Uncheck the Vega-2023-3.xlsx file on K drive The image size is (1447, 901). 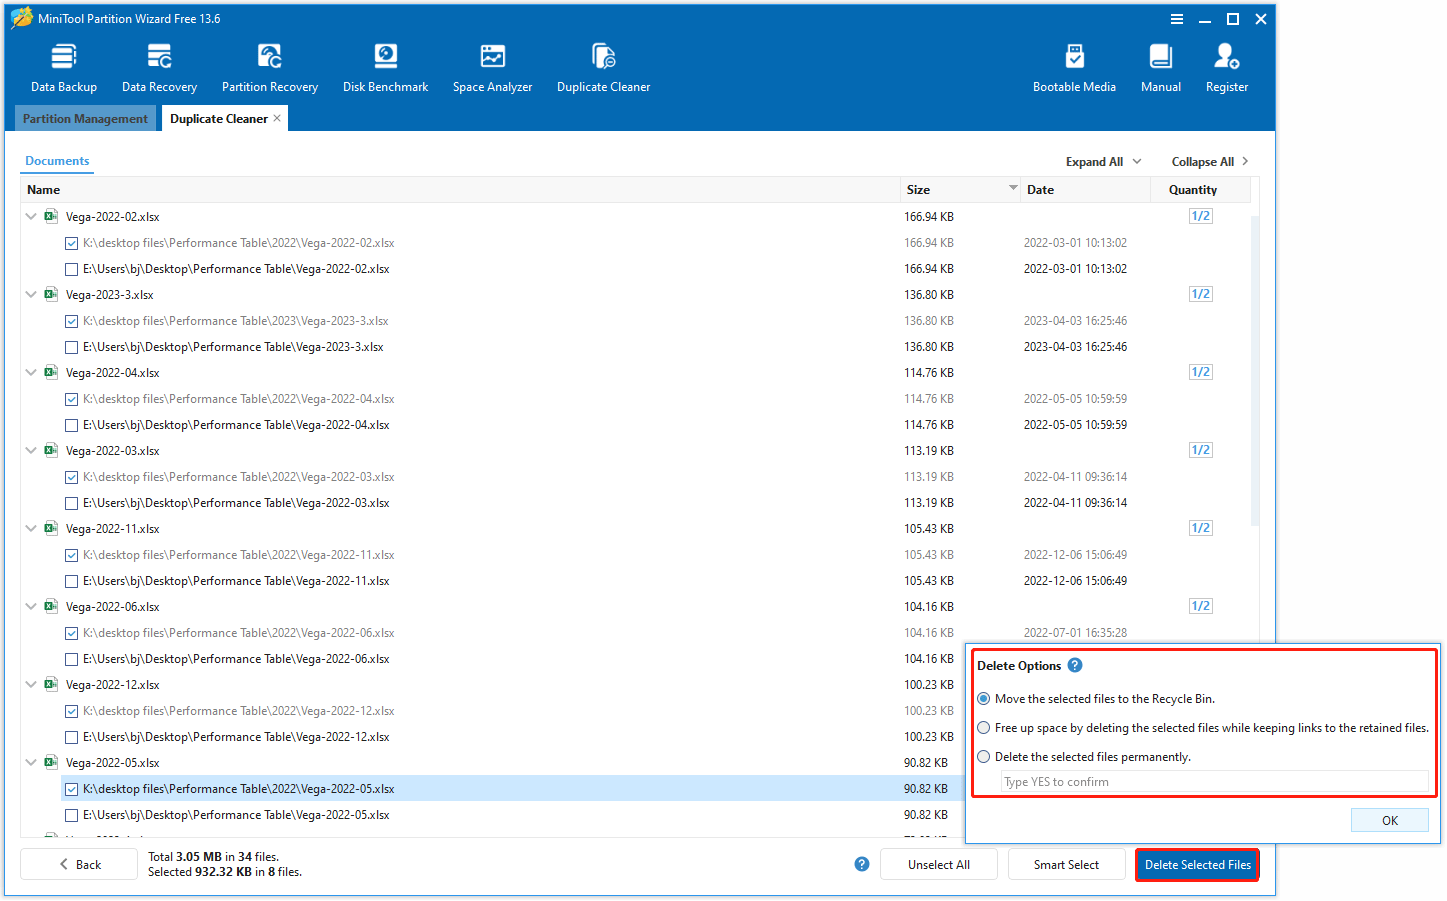[x=71, y=320]
